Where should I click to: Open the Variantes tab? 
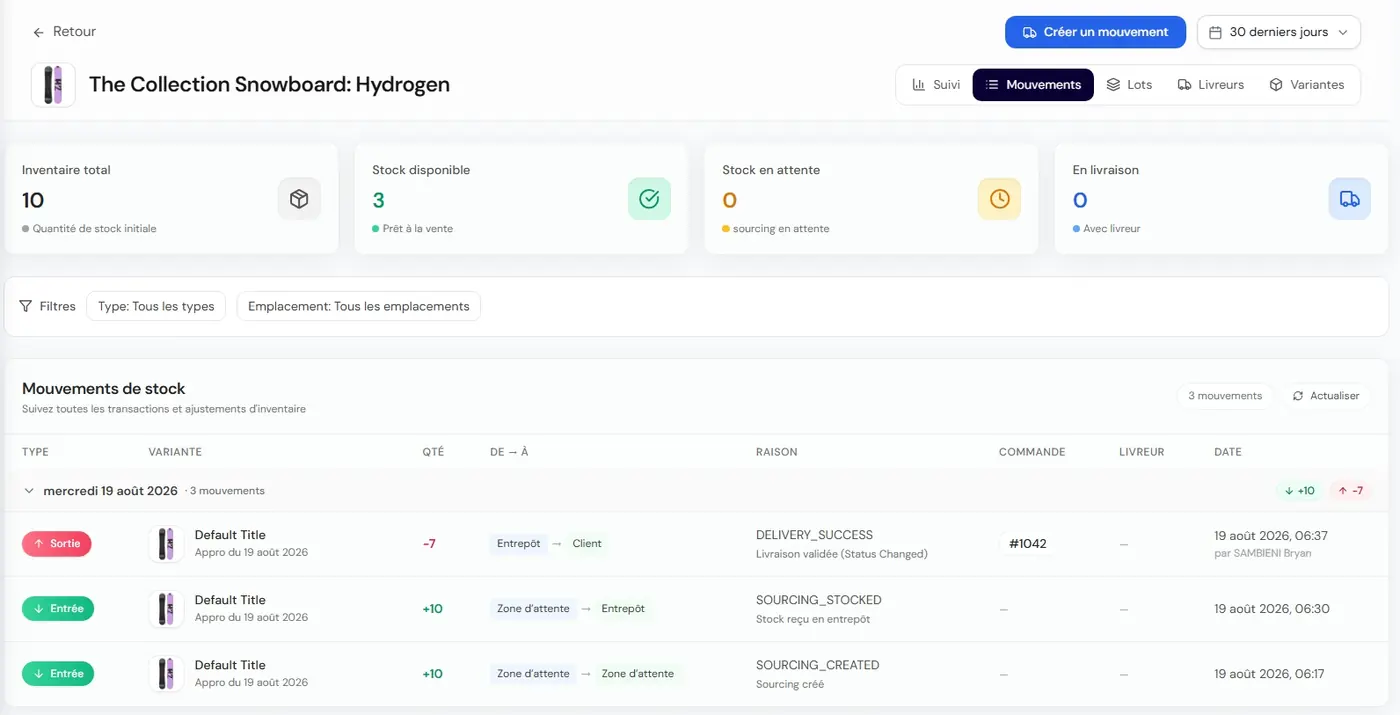[x=1306, y=85]
